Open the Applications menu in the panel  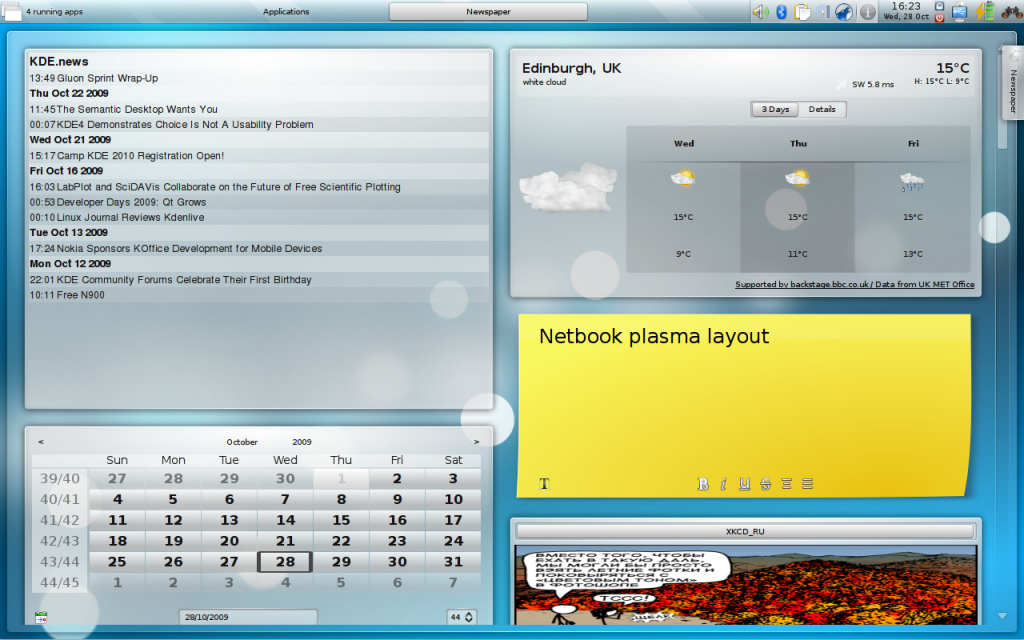[285, 11]
